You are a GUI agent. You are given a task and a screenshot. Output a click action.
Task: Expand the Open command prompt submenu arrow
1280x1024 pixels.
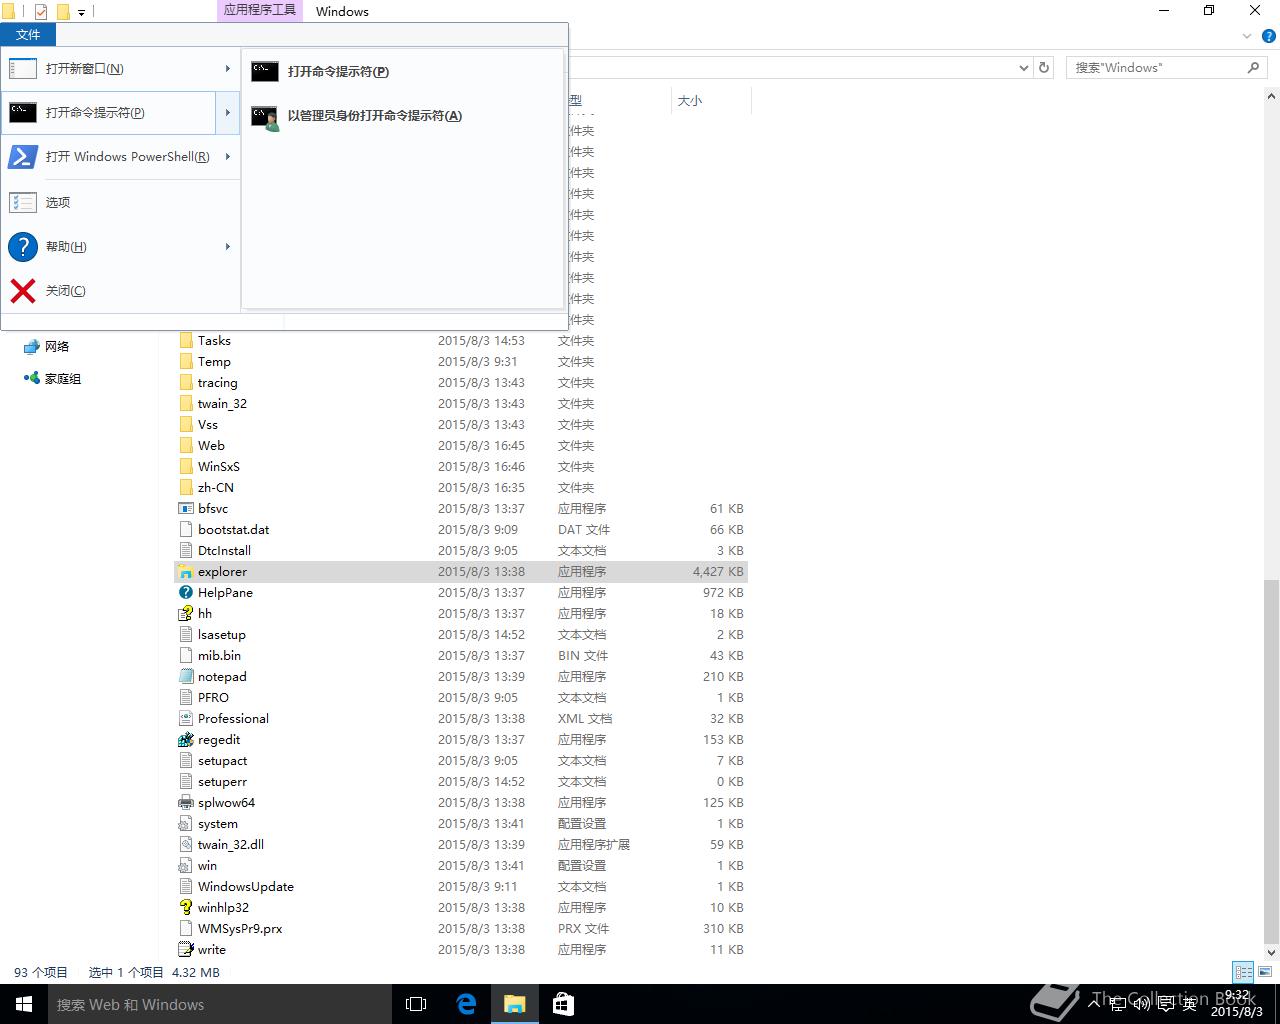(228, 113)
